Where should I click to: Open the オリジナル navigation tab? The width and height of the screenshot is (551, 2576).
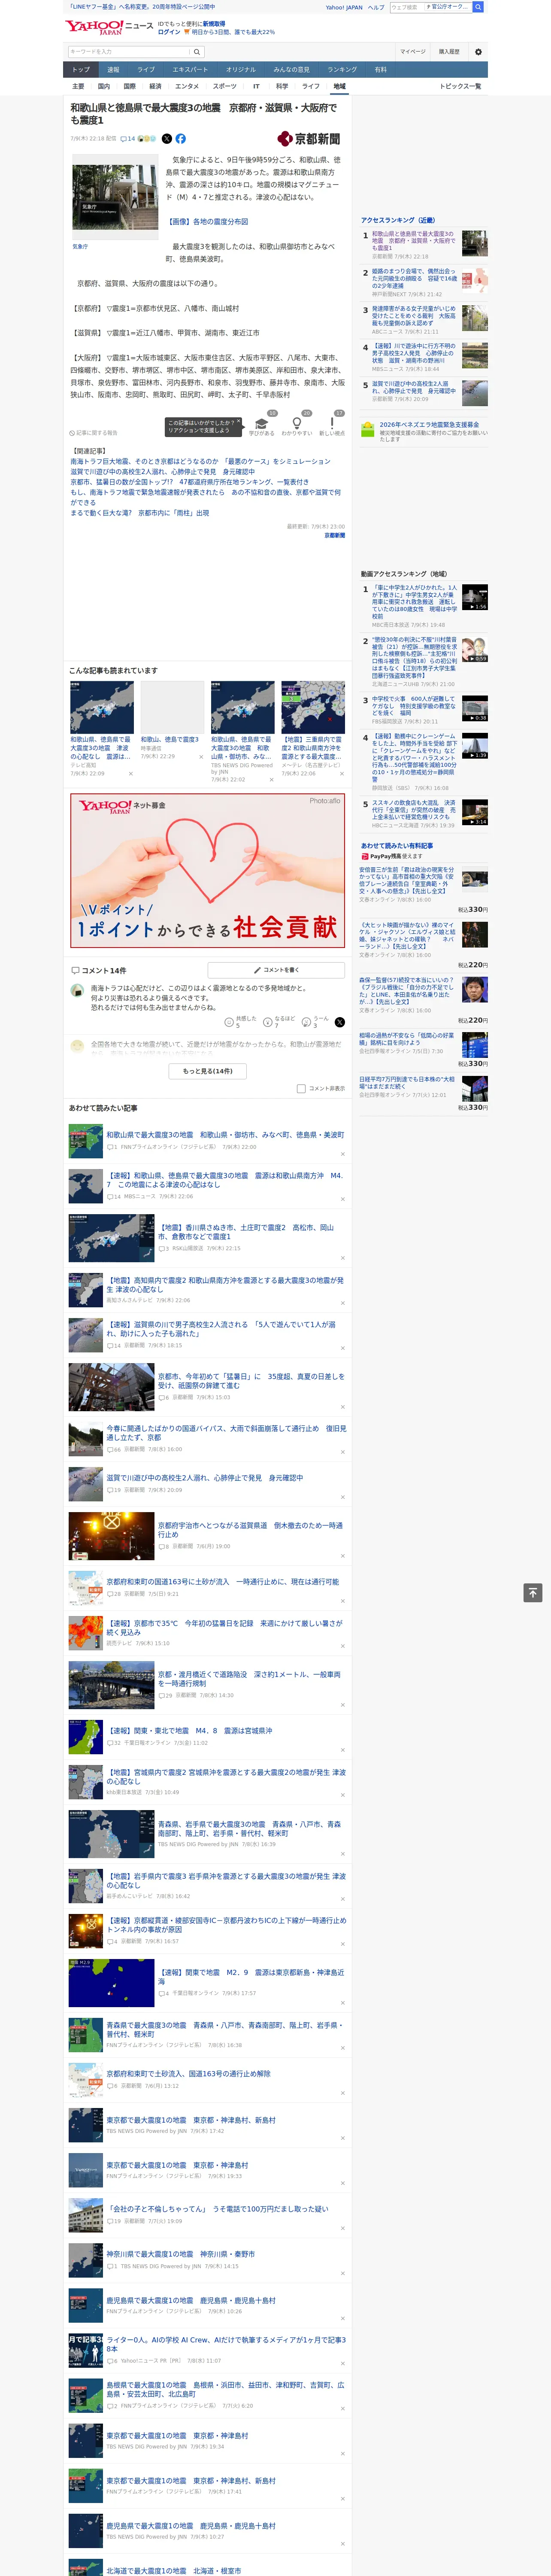click(x=241, y=70)
